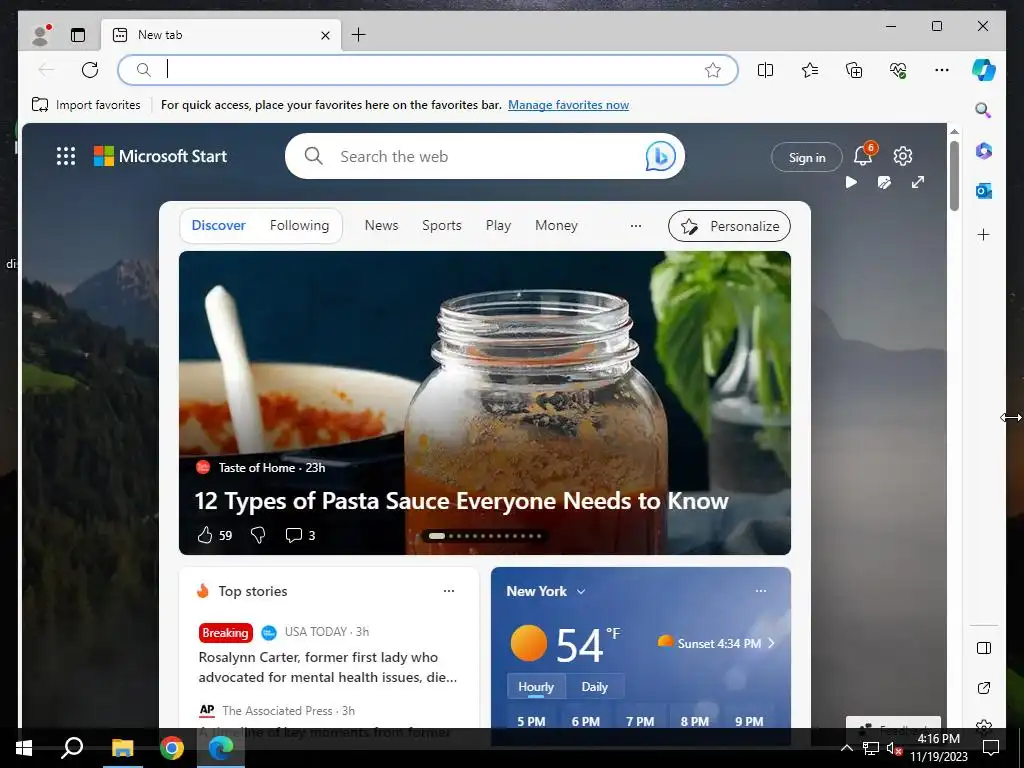
Task: Open the Favorites list icon
Action: [x=810, y=70]
